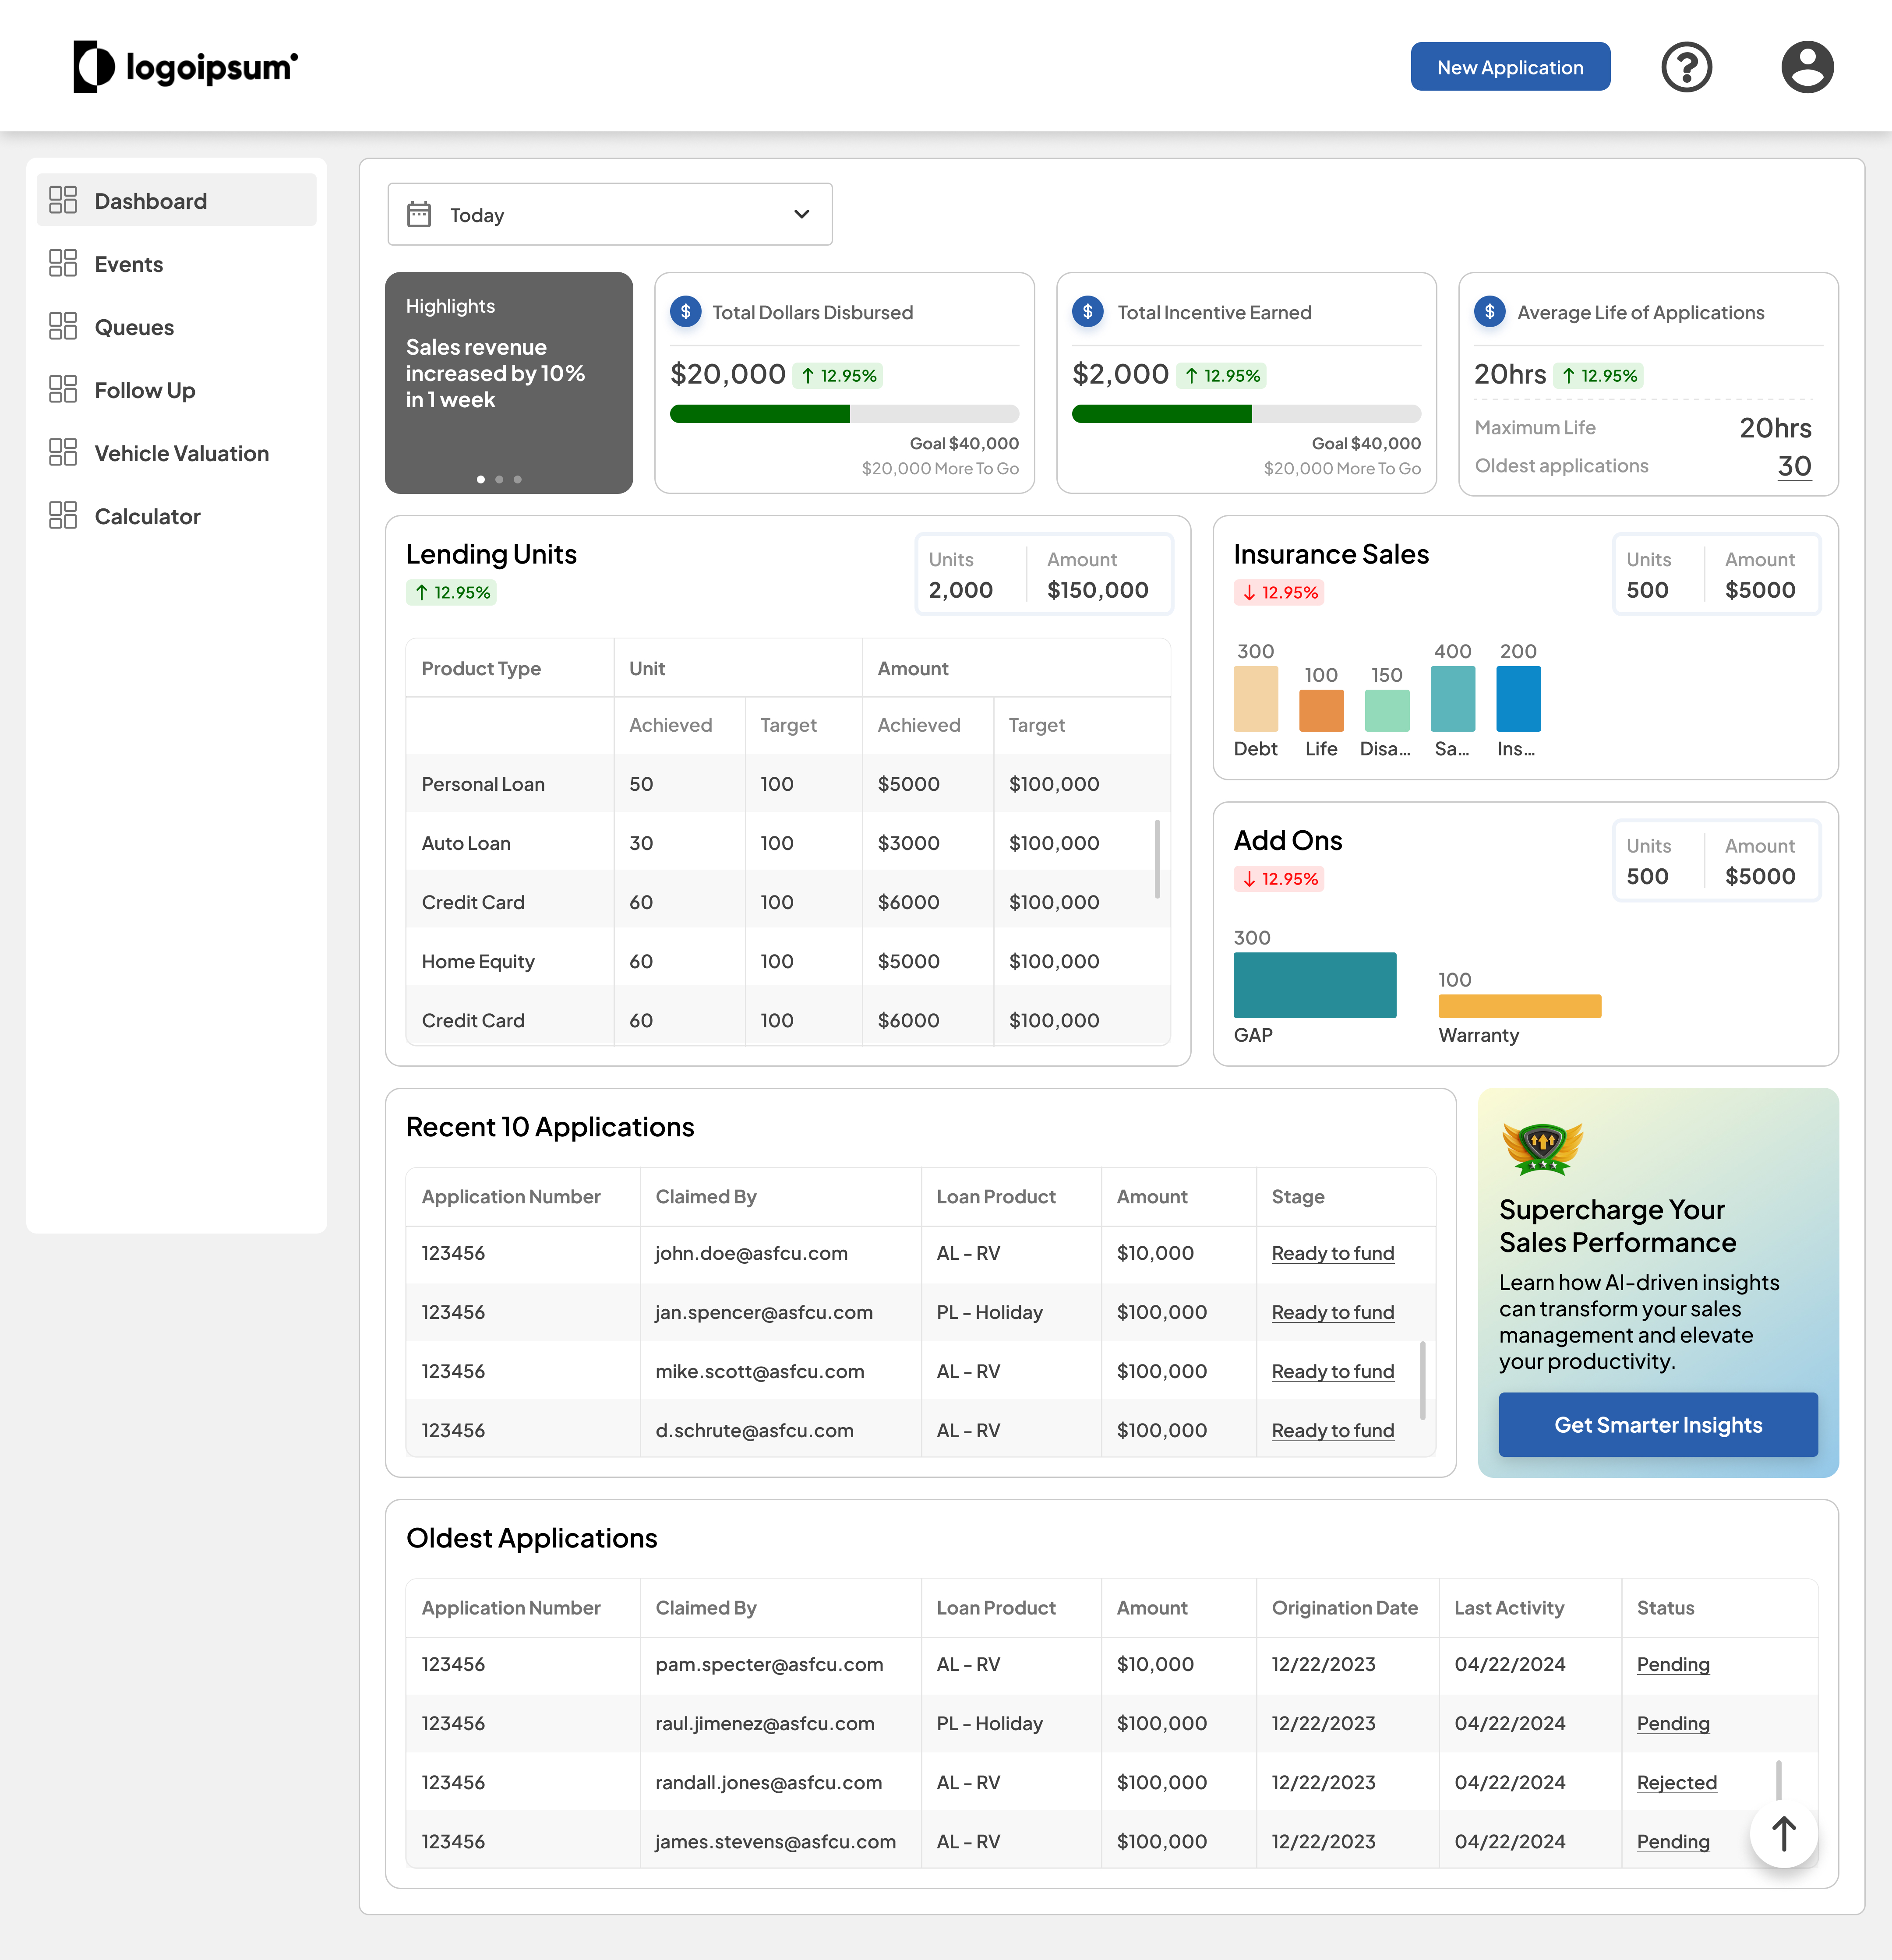This screenshot has width=1892, height=1960.
Task: Click the Lending Units table scrollbar
Action: click(1157, 859)
